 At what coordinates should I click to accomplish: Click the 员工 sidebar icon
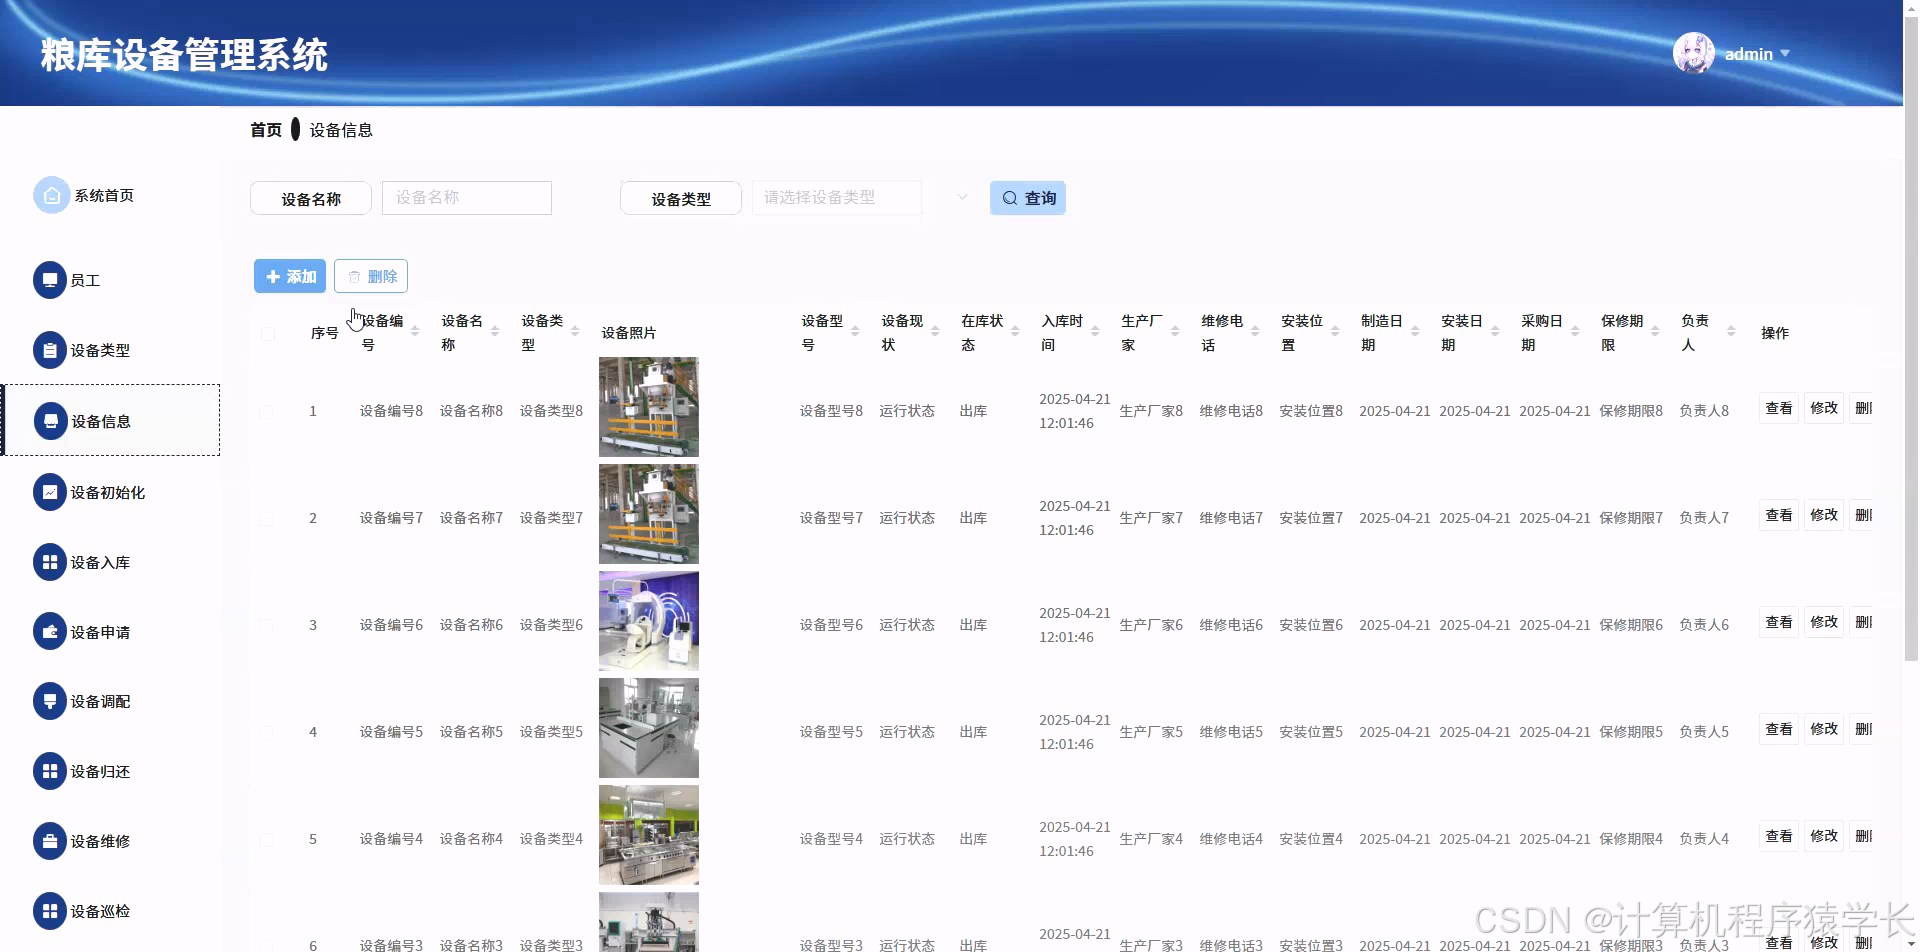click(x=50, y=280)
